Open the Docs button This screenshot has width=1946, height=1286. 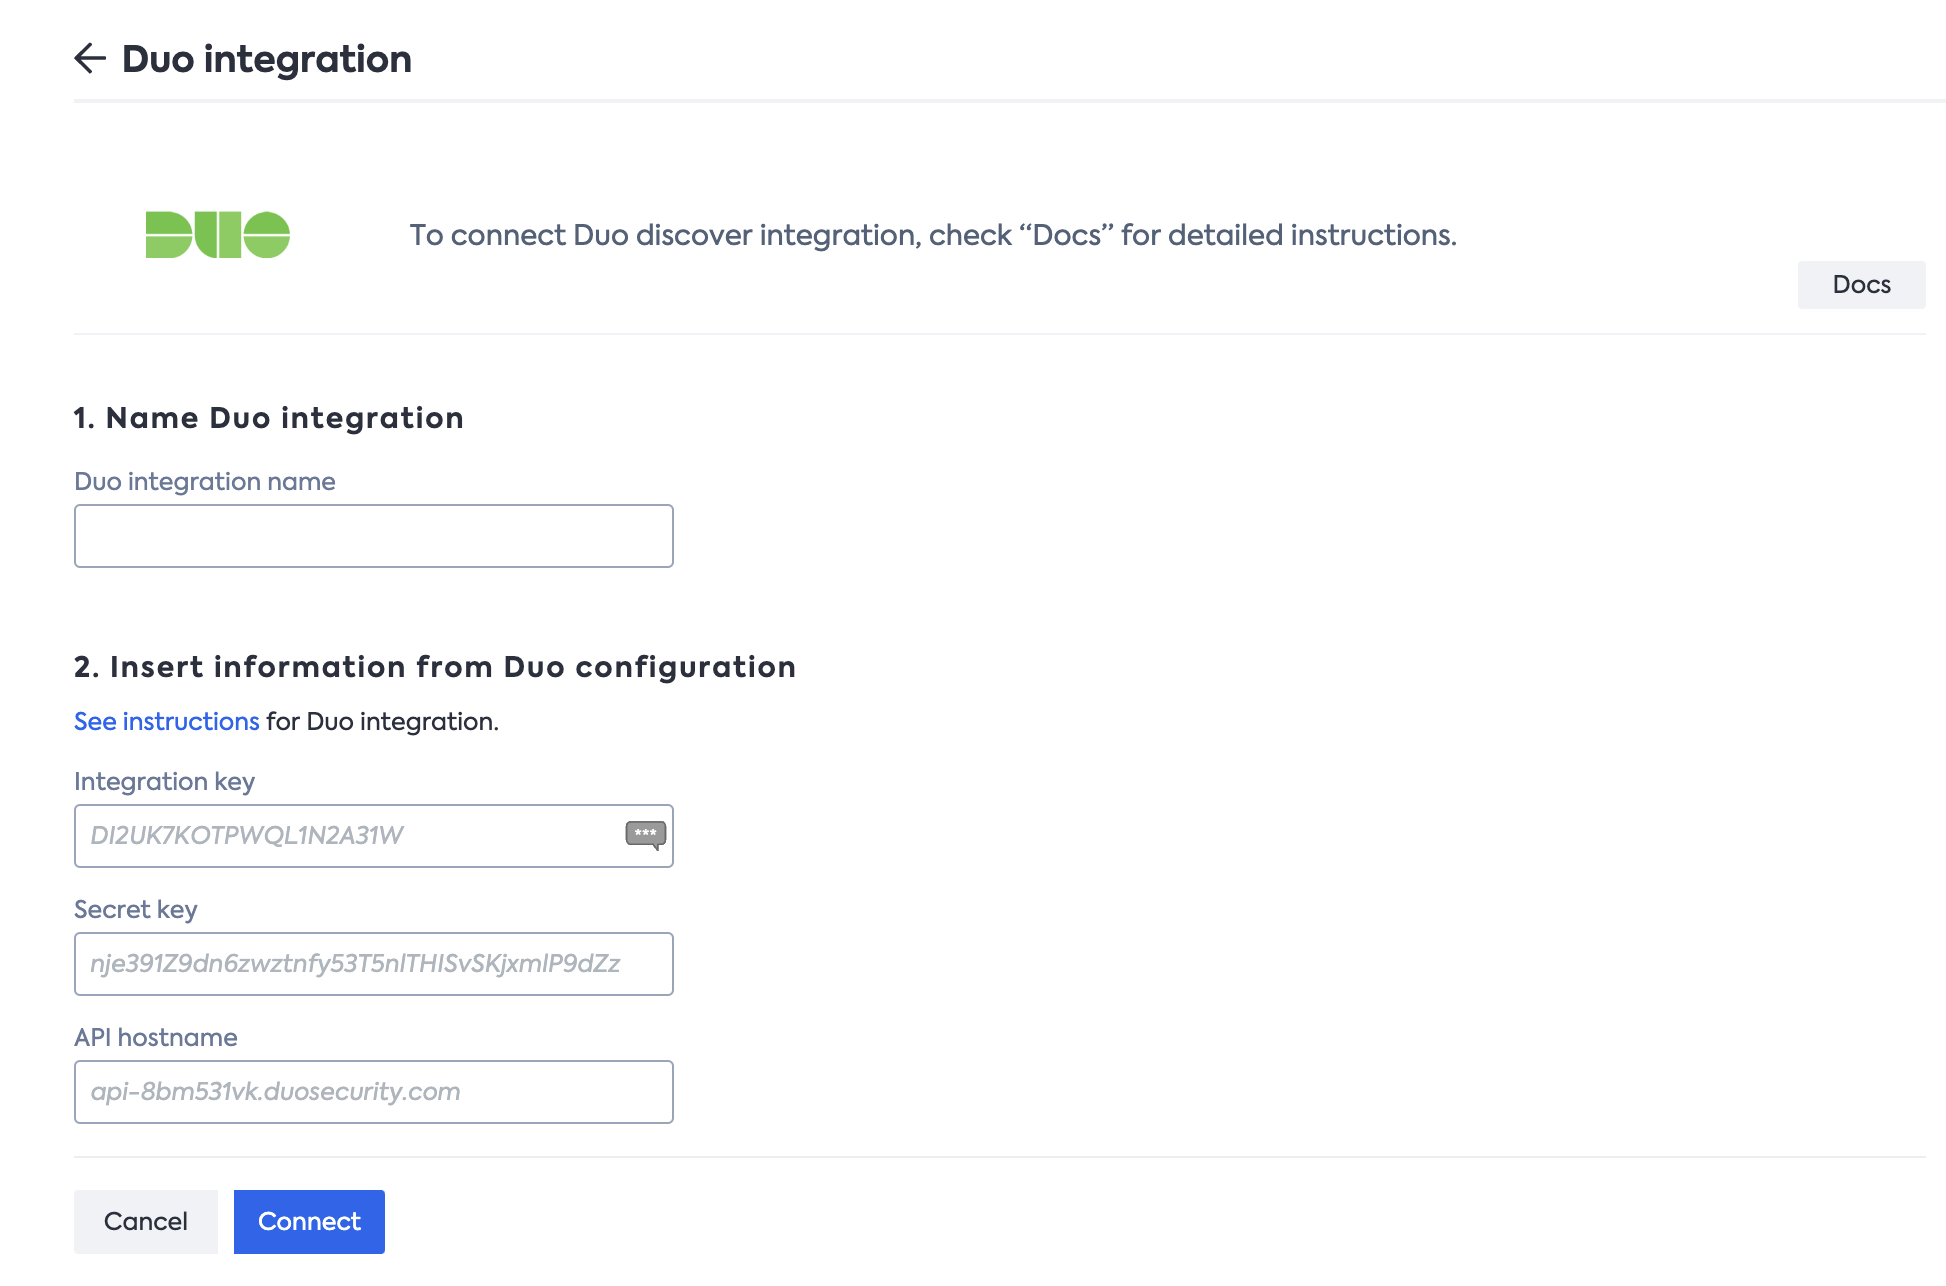pyautogui.click(x=1860, y=285)
